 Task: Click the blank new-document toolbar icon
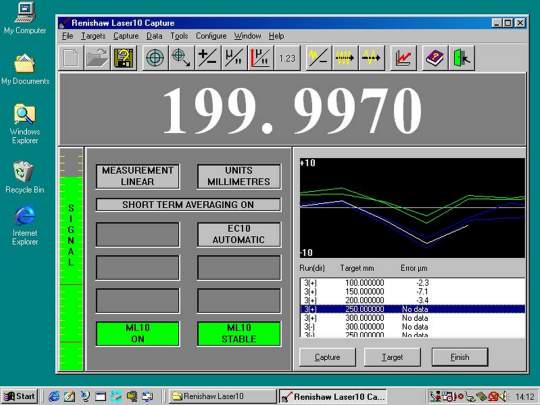[71, 58]
